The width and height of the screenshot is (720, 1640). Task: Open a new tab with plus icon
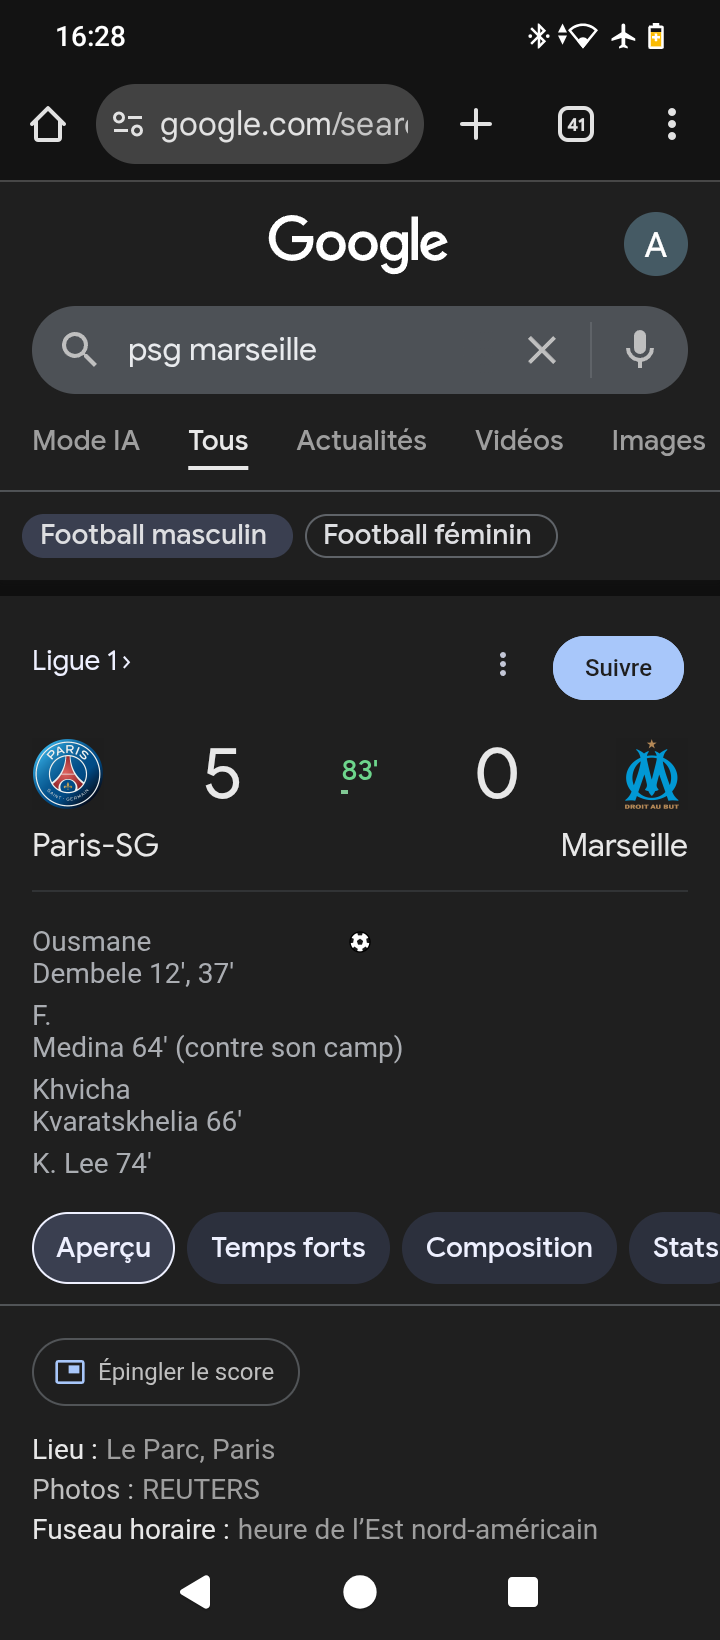(x=476, y=125)
